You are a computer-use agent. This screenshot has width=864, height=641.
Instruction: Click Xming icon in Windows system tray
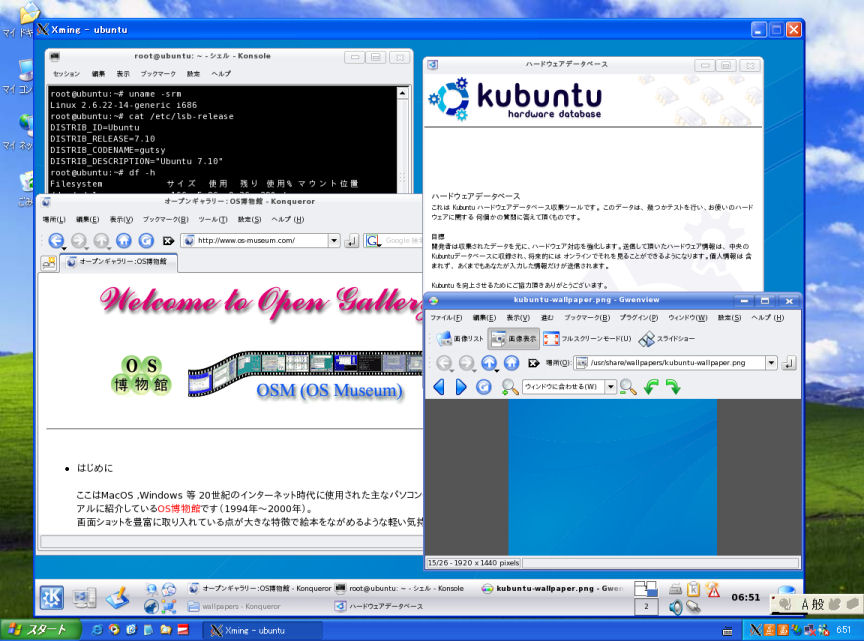tap(756, 630)
